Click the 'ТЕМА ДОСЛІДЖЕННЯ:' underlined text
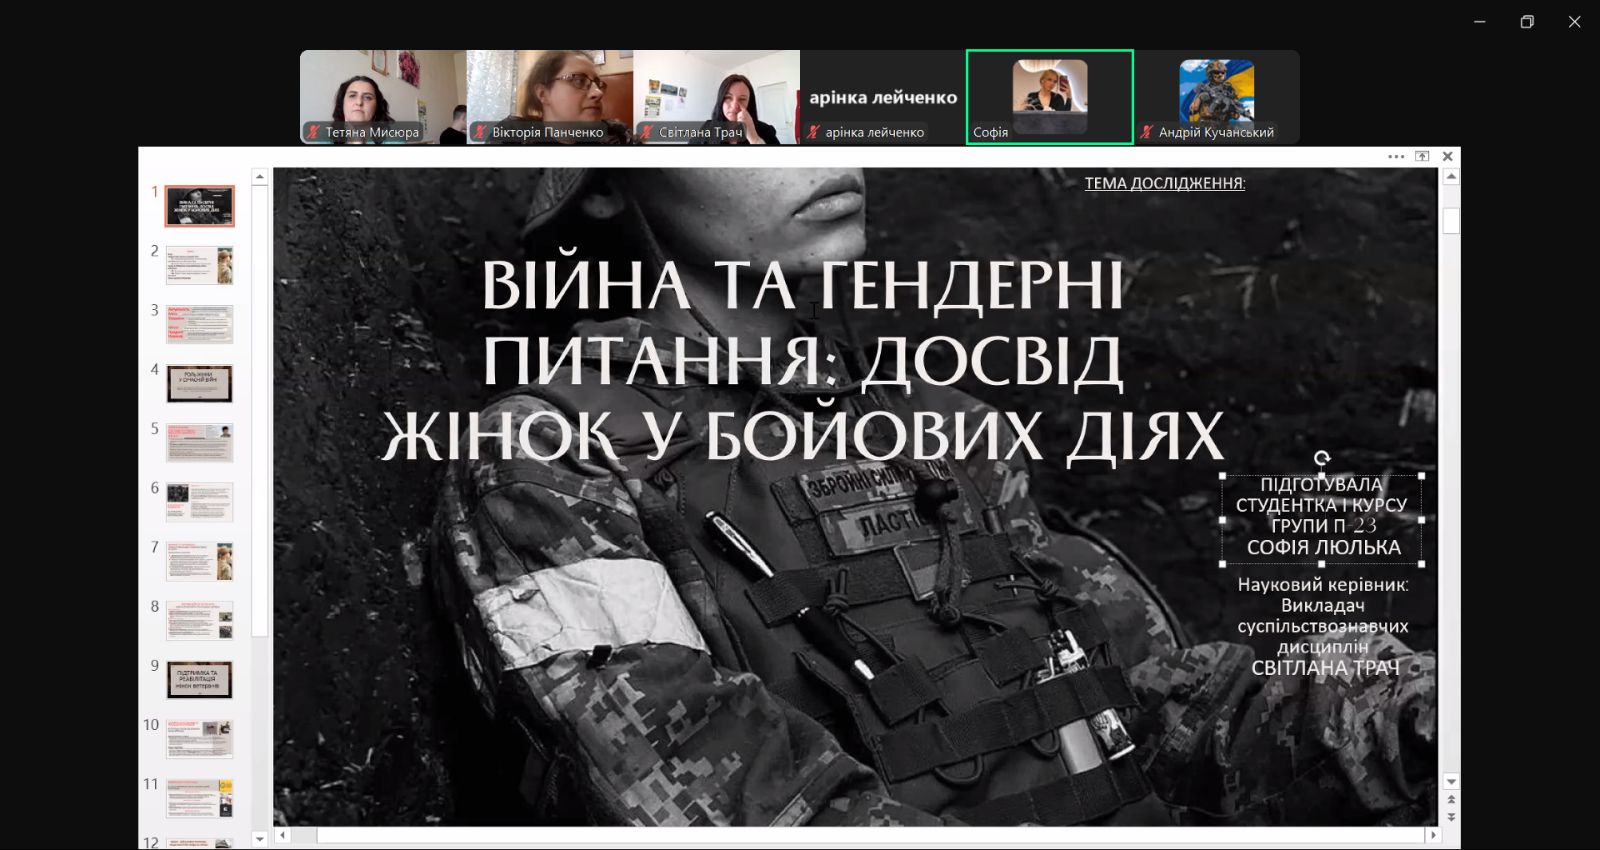This screenshot has height=850, width=1600. [1164, 183]
